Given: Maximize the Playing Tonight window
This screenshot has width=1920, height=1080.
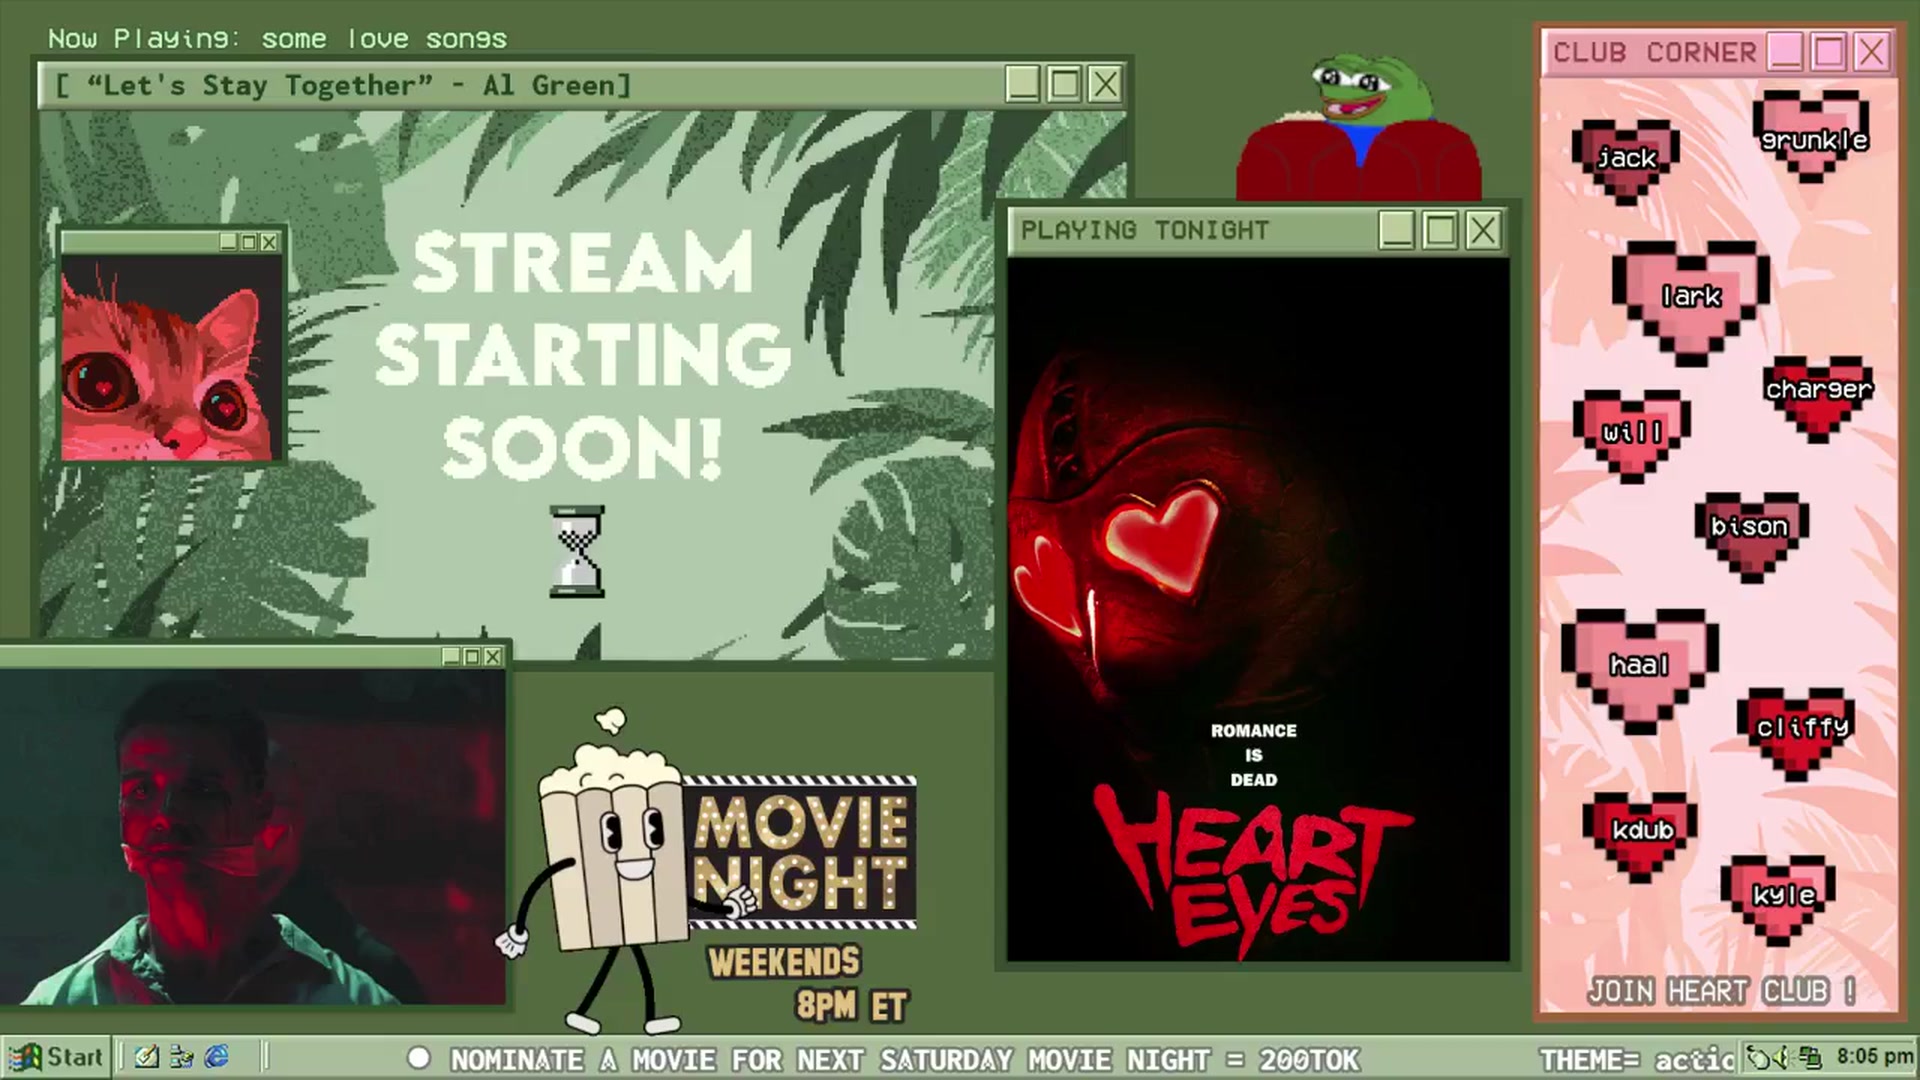Looking at the screenshot, I should coord(1440,230).
